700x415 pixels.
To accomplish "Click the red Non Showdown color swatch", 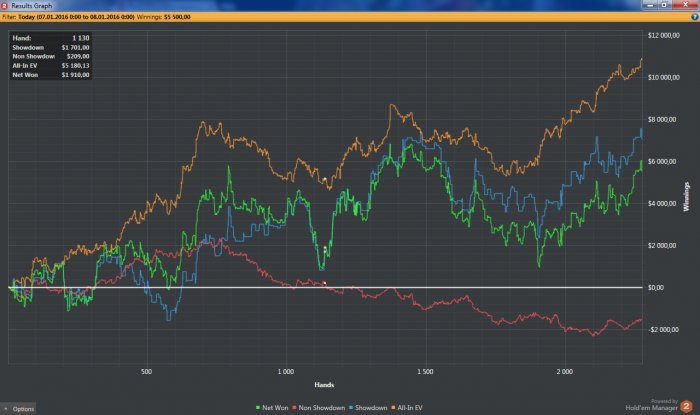I will [x=294, y=407].
